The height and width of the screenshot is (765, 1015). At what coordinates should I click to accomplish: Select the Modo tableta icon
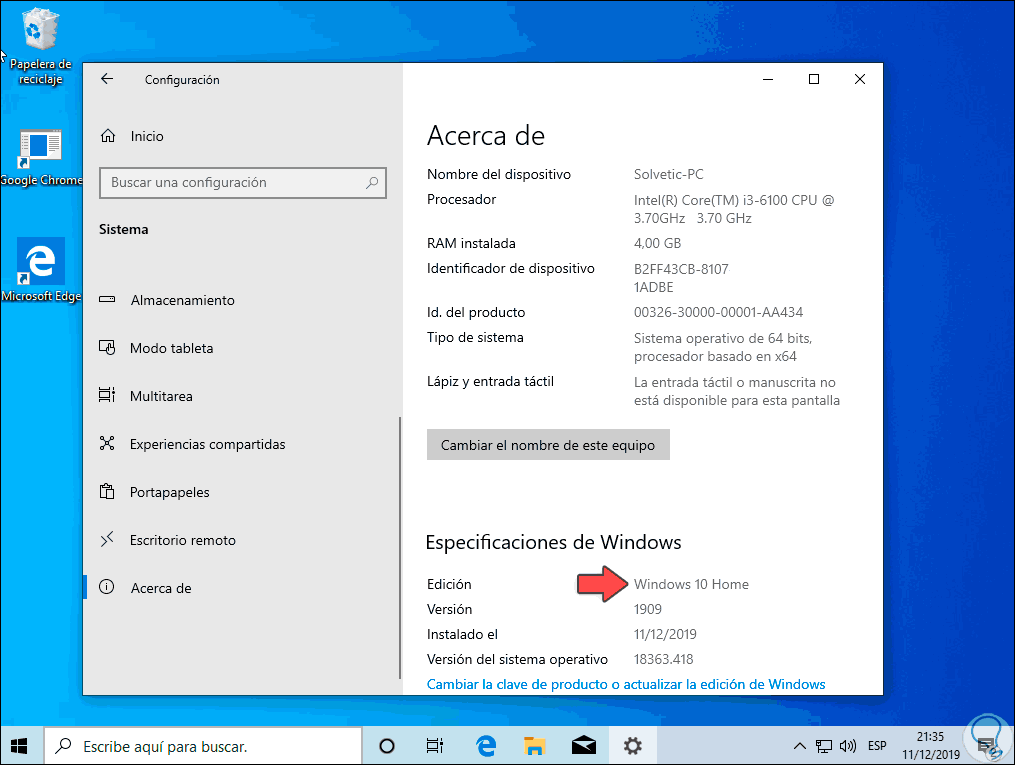pyautogui.click(x=107, y=348)
